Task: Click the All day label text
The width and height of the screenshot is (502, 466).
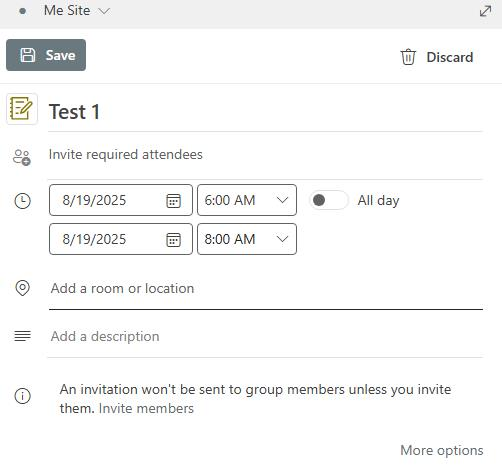Action: click(378, 200)
